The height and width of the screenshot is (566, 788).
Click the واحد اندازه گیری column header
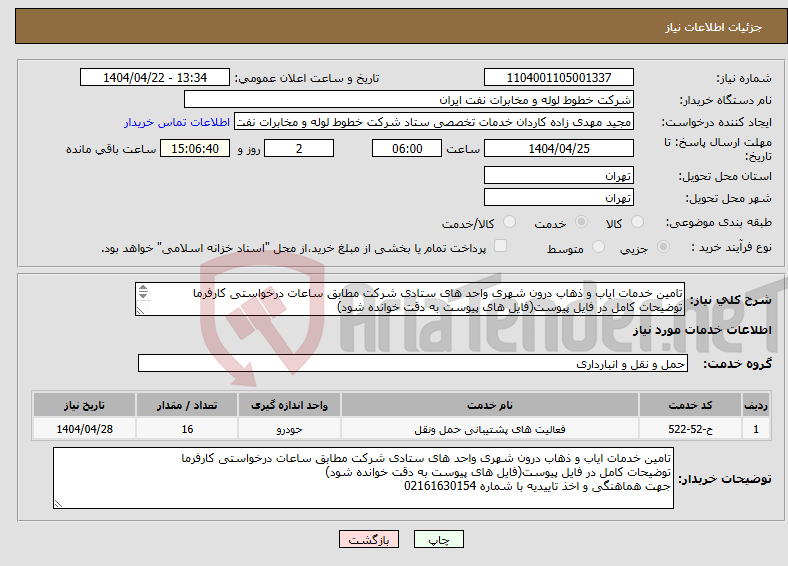(289, 405)
